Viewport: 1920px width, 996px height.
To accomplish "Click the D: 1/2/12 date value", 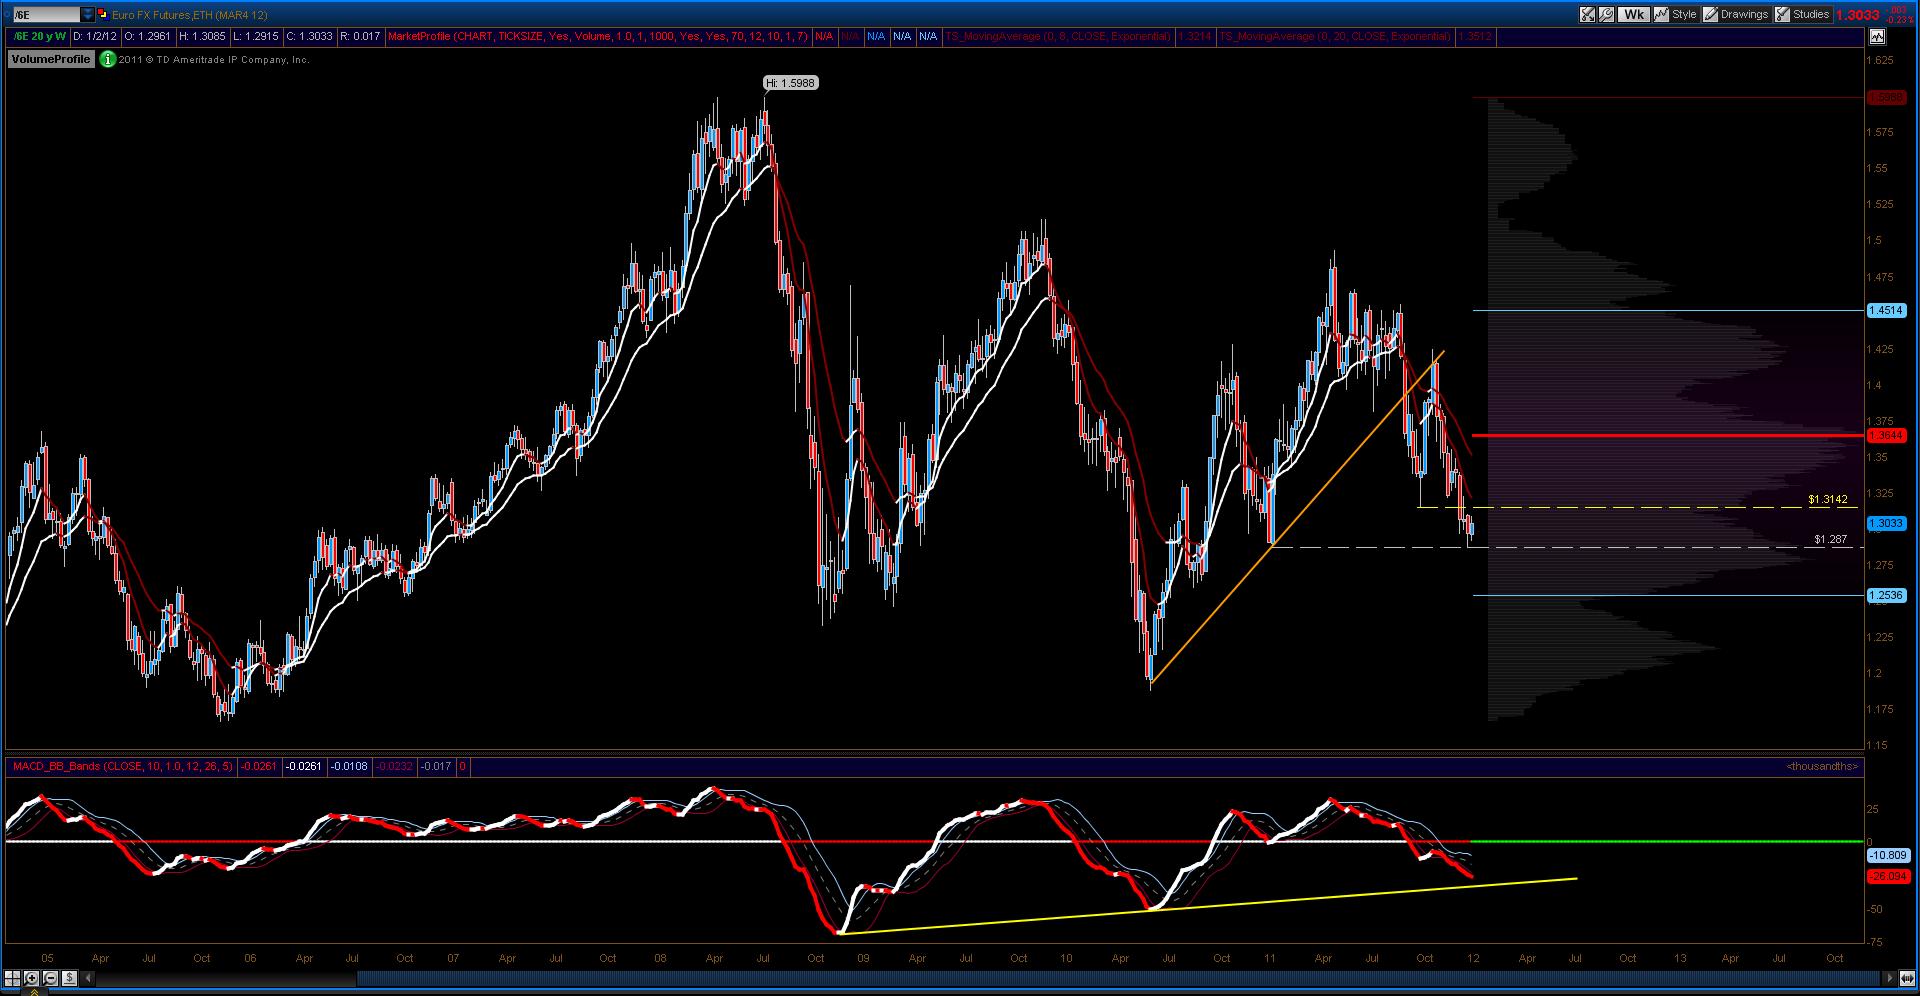I will pyautogui.click(x=95, y=36).
